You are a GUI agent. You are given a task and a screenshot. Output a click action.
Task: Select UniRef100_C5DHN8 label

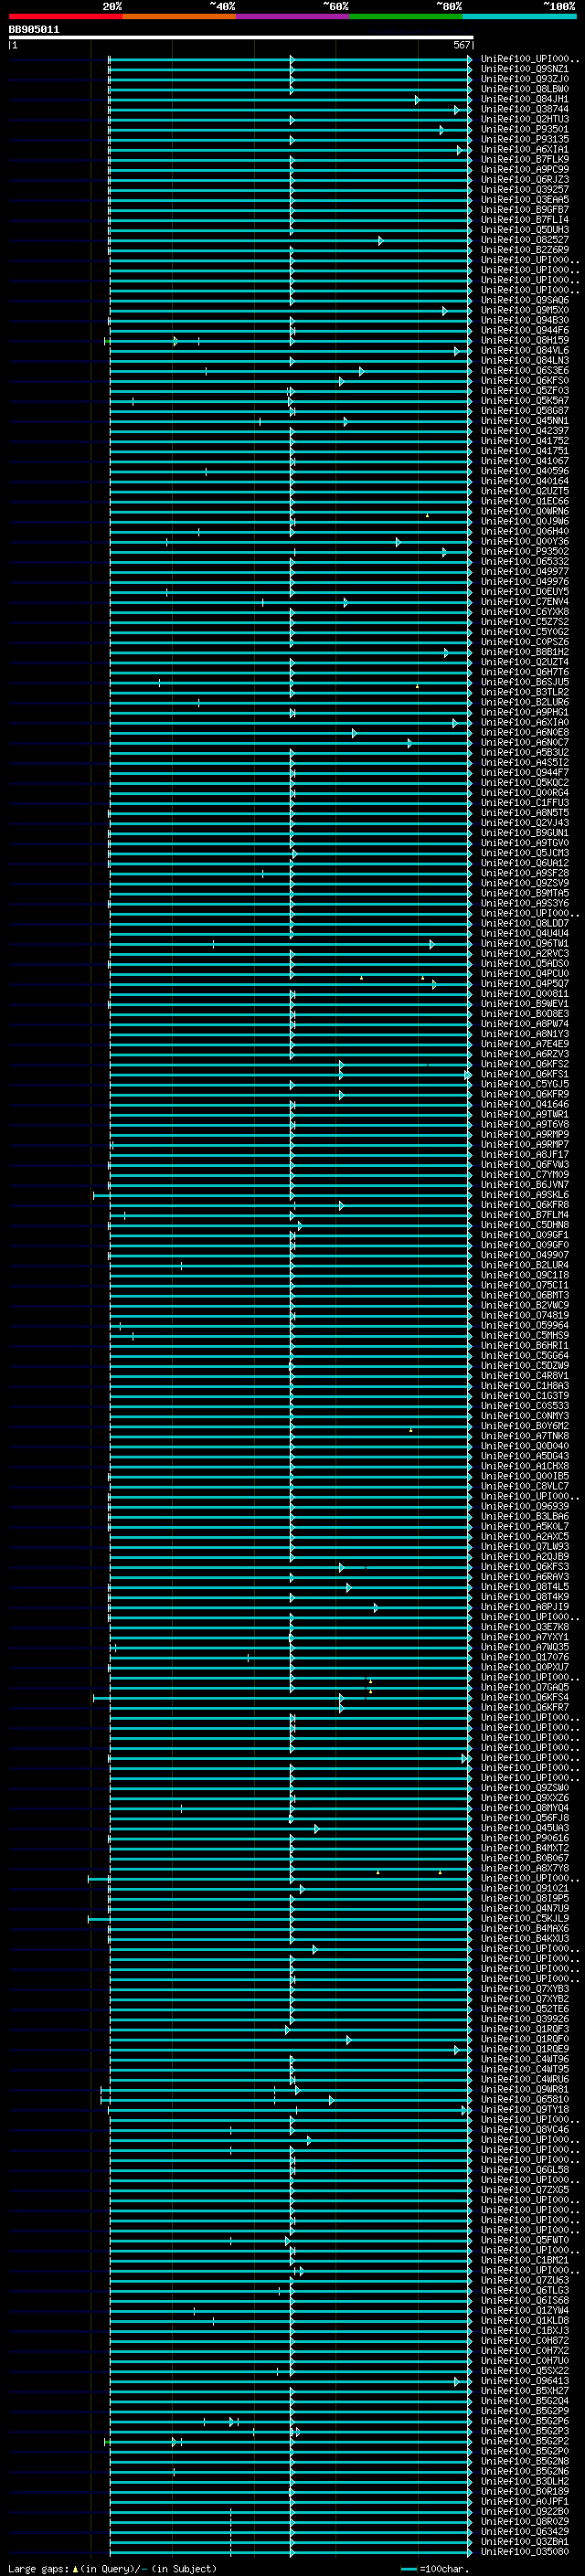(x=525, y=1225)
